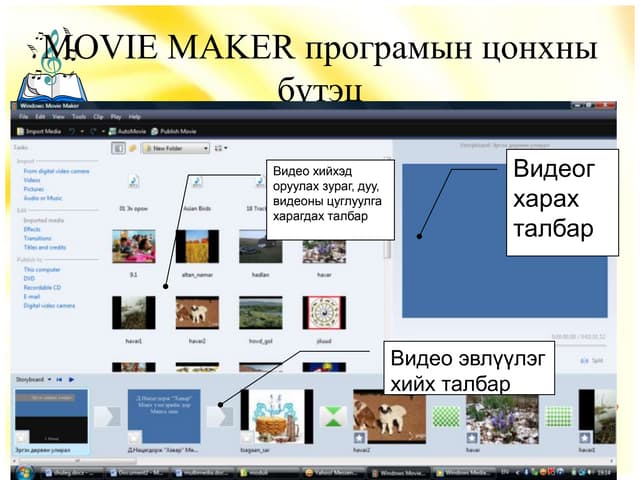This screenshot has width=640, height=480.
Task: Open Windows Media item in the taskbar
Action: [x=466, y=471]
